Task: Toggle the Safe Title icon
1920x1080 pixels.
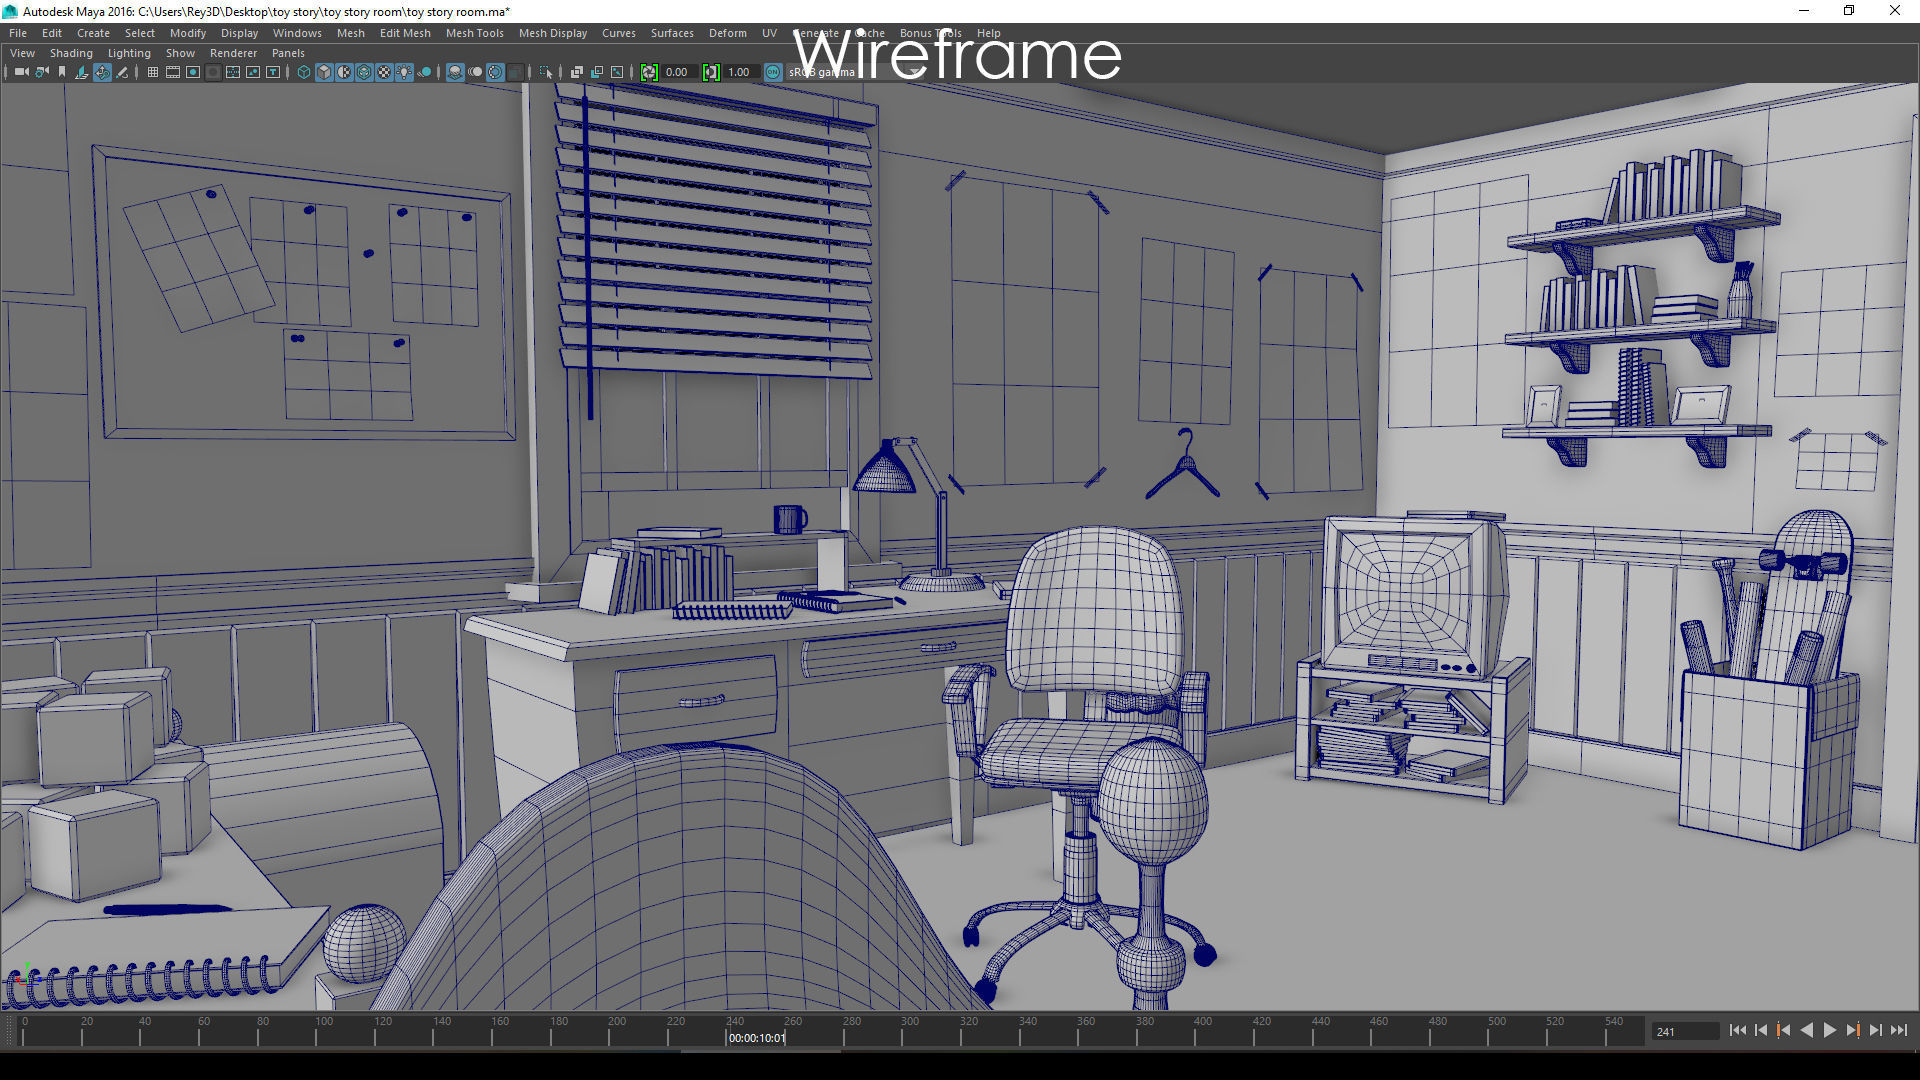Action: point(273,72)
